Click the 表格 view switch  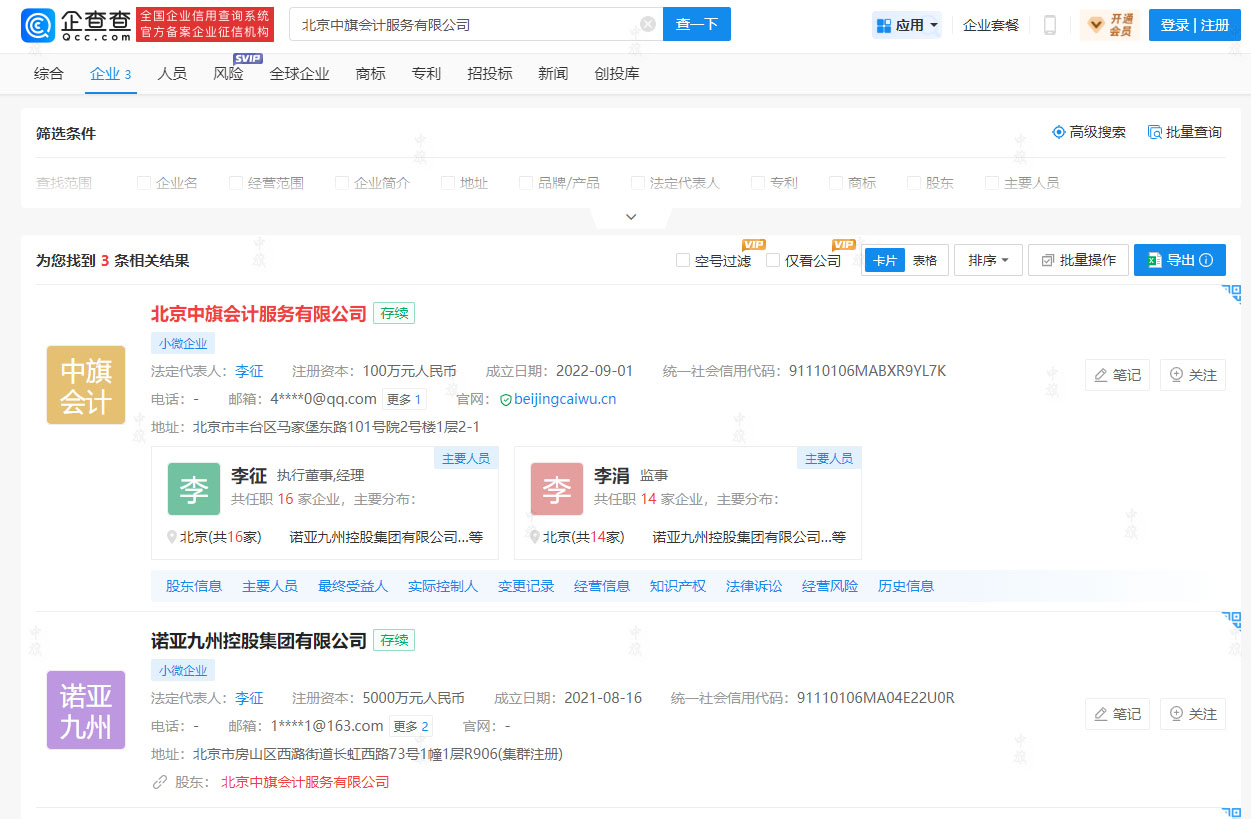coord(925,259)
